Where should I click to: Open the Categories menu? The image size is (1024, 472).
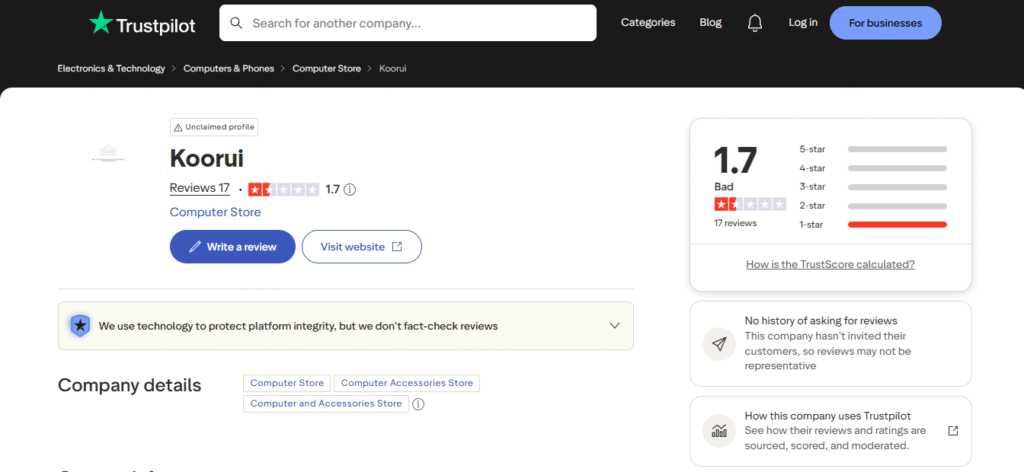point(648,22)
